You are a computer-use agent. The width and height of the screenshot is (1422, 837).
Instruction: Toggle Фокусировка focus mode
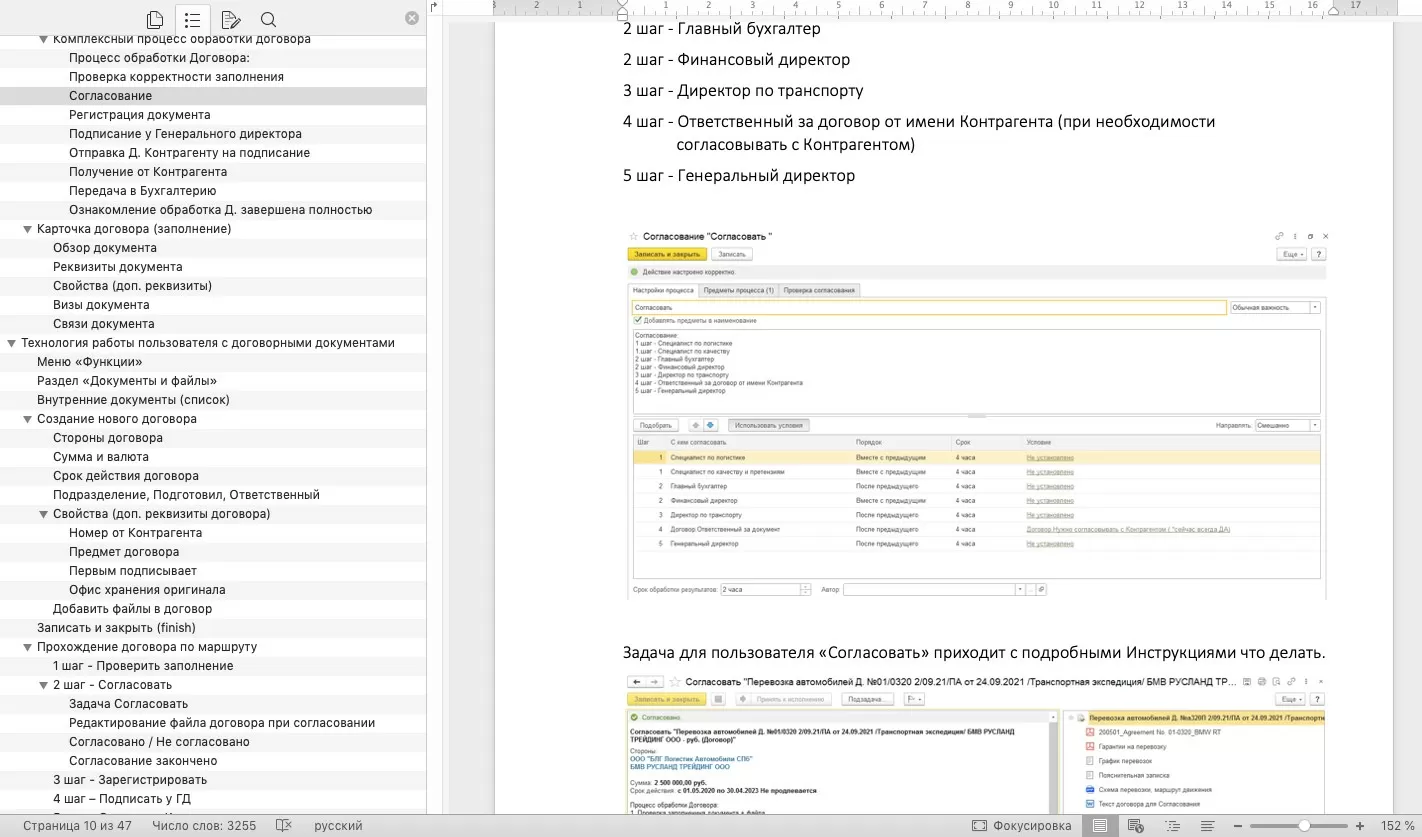[x=1021, y=826]
